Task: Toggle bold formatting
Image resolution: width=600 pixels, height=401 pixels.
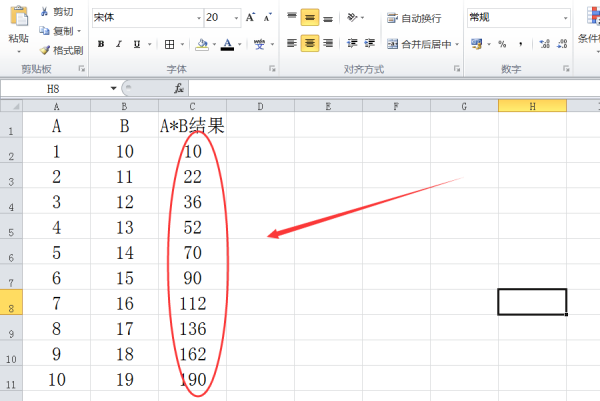Action: [102, 44]
